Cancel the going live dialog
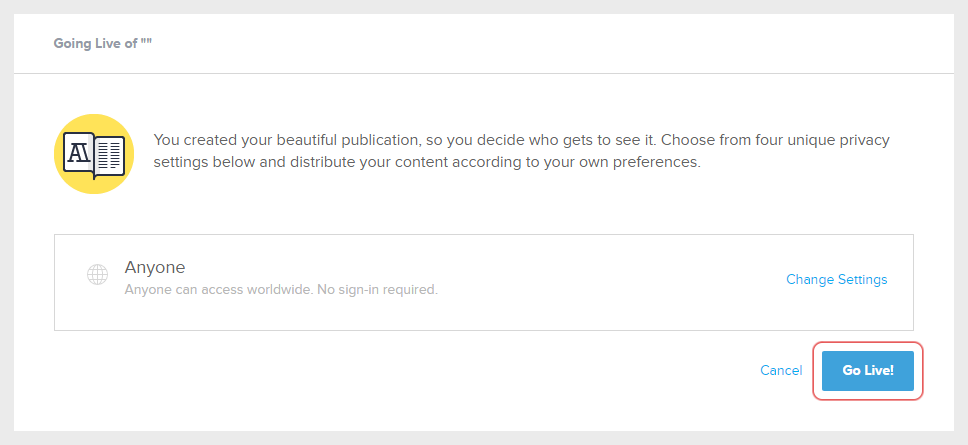Image resolution: width=968 pixels, height=445 pixels. tap(781, 370)
